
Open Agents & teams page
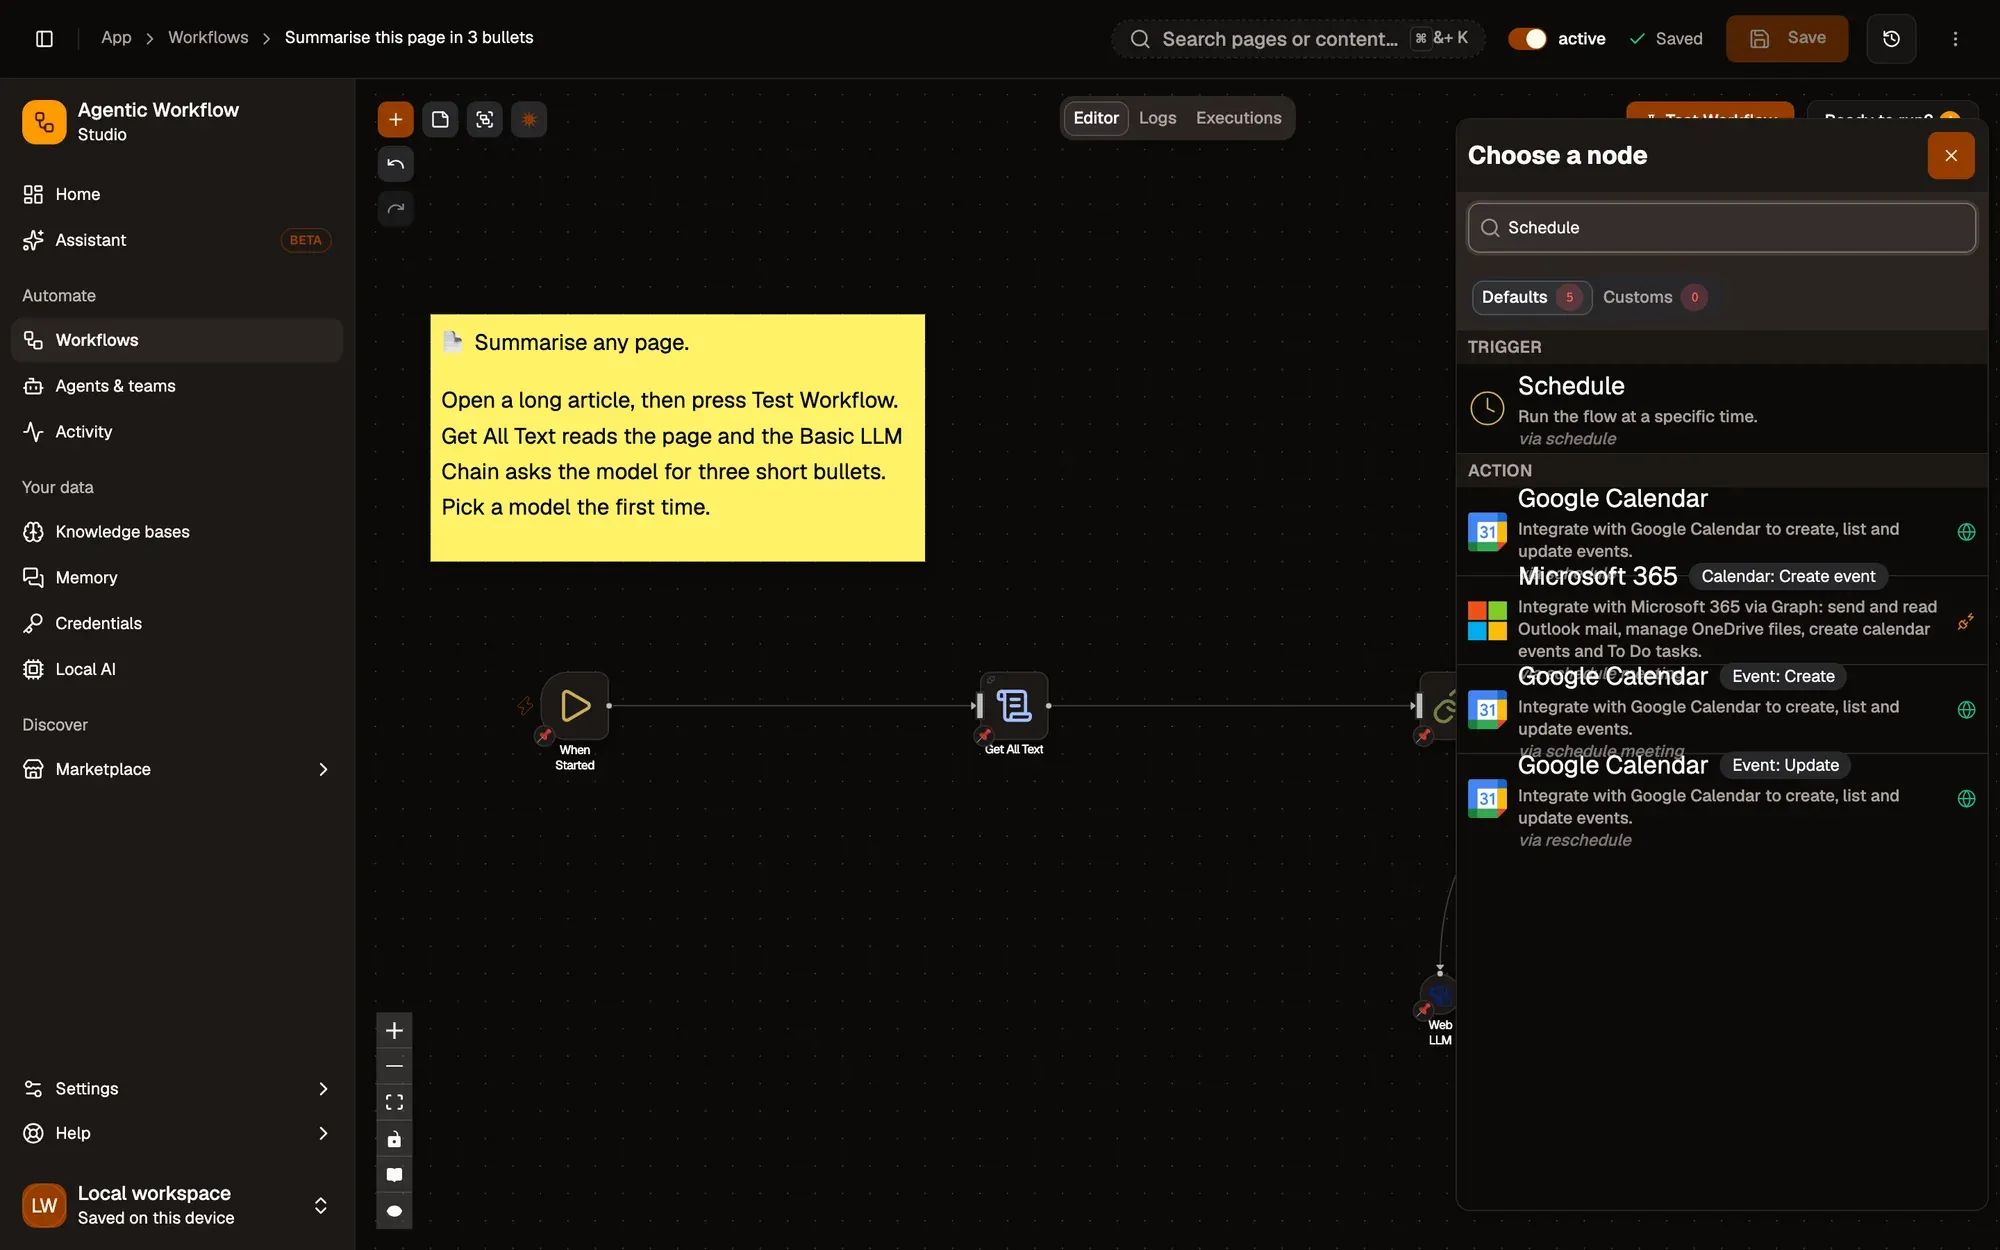tap(177, 386)
